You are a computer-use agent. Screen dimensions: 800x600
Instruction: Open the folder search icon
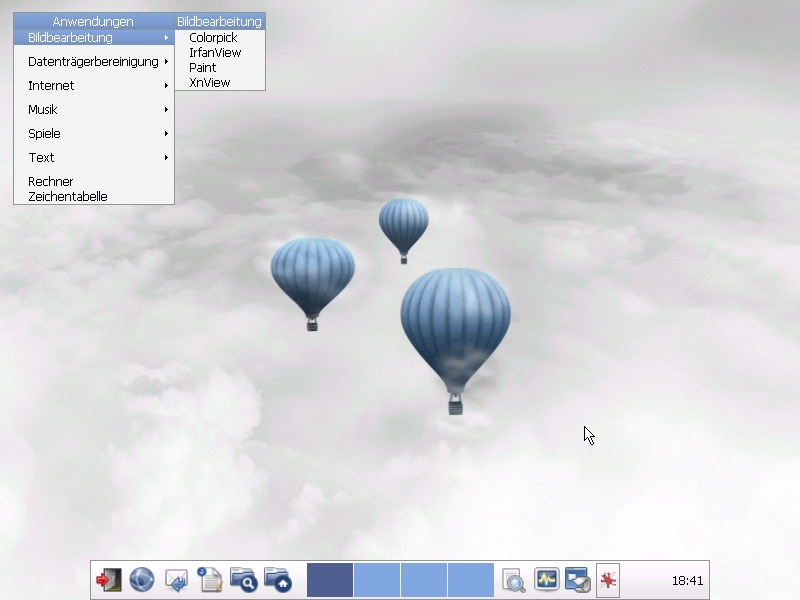point(243,580)
